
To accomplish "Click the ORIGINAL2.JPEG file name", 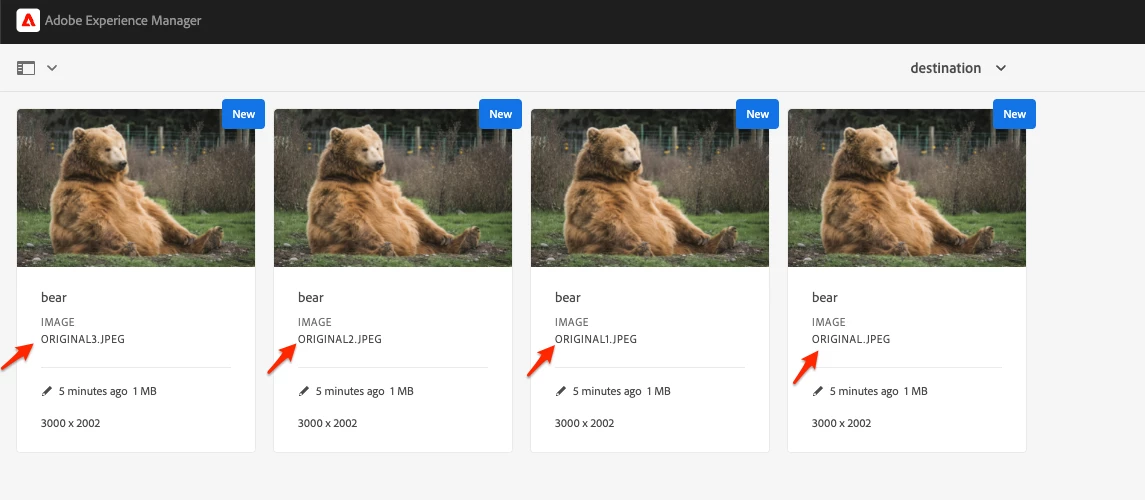I will click(340, 339).
